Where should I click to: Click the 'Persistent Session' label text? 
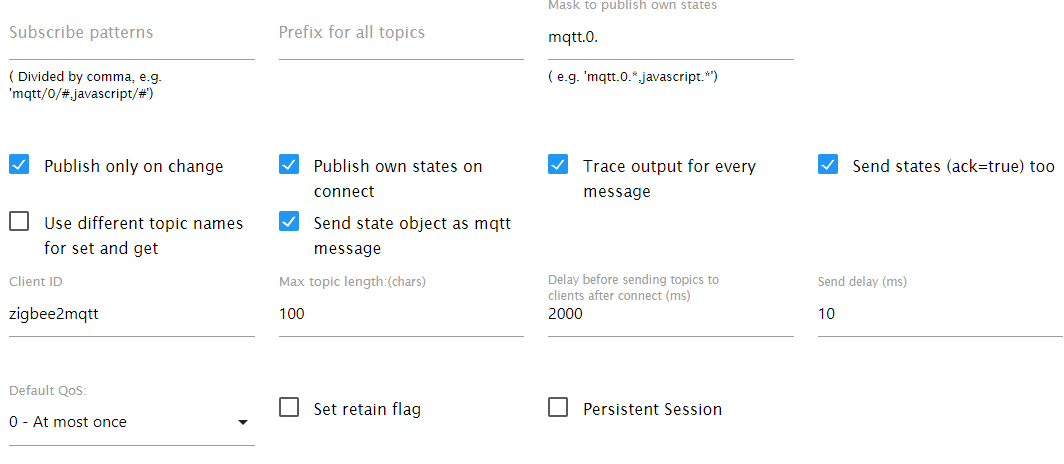point(652,410)
